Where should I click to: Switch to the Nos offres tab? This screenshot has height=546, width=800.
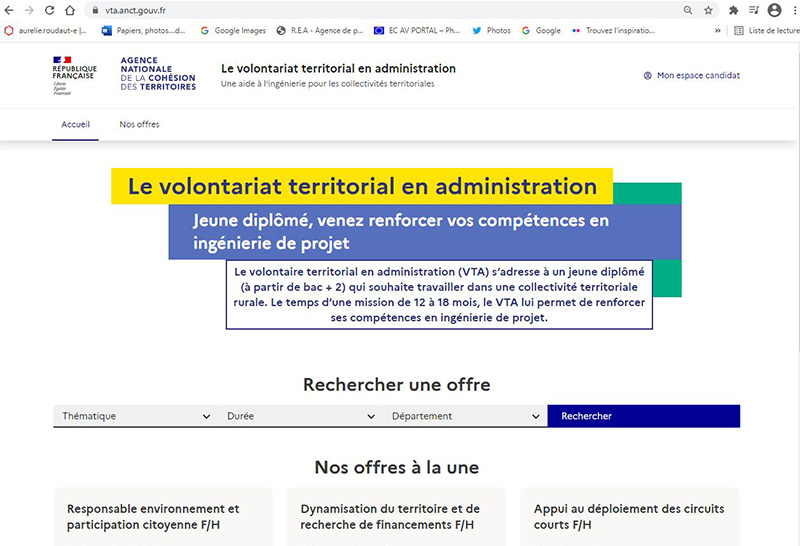139,125
